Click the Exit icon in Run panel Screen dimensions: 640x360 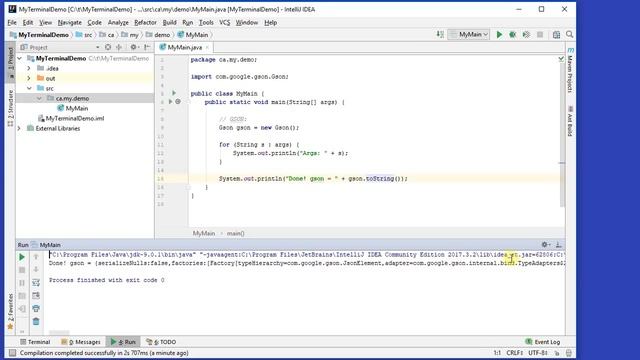click(x=22, y=309)
